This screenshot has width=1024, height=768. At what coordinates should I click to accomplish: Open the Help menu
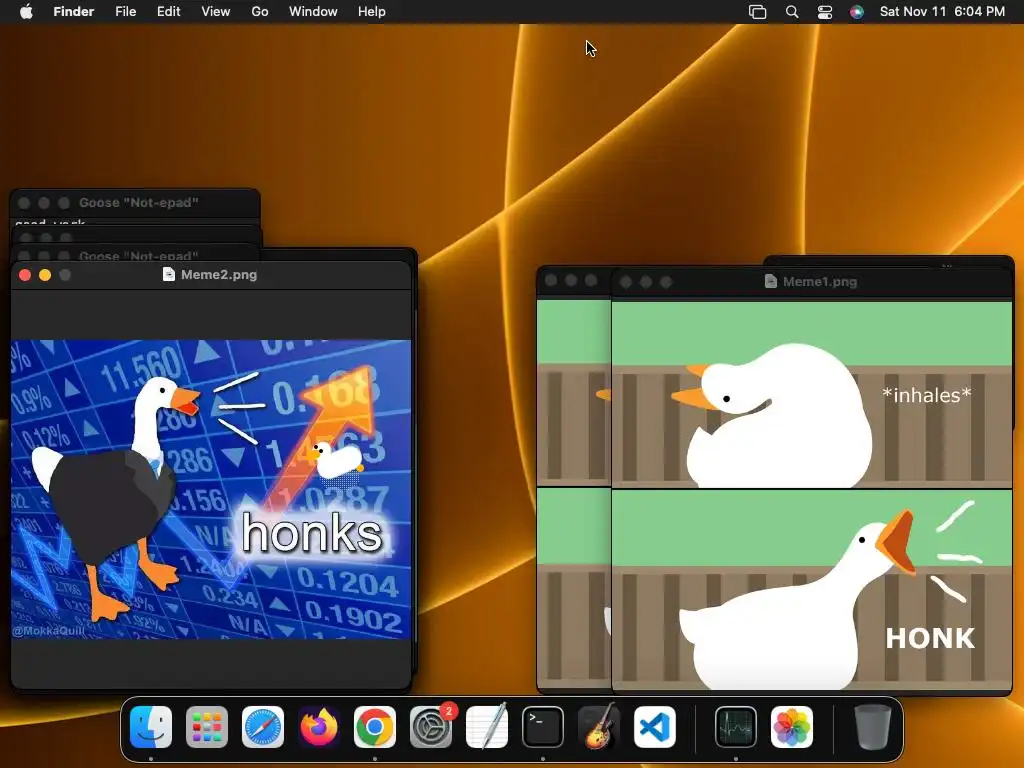[x=372, y=12]
